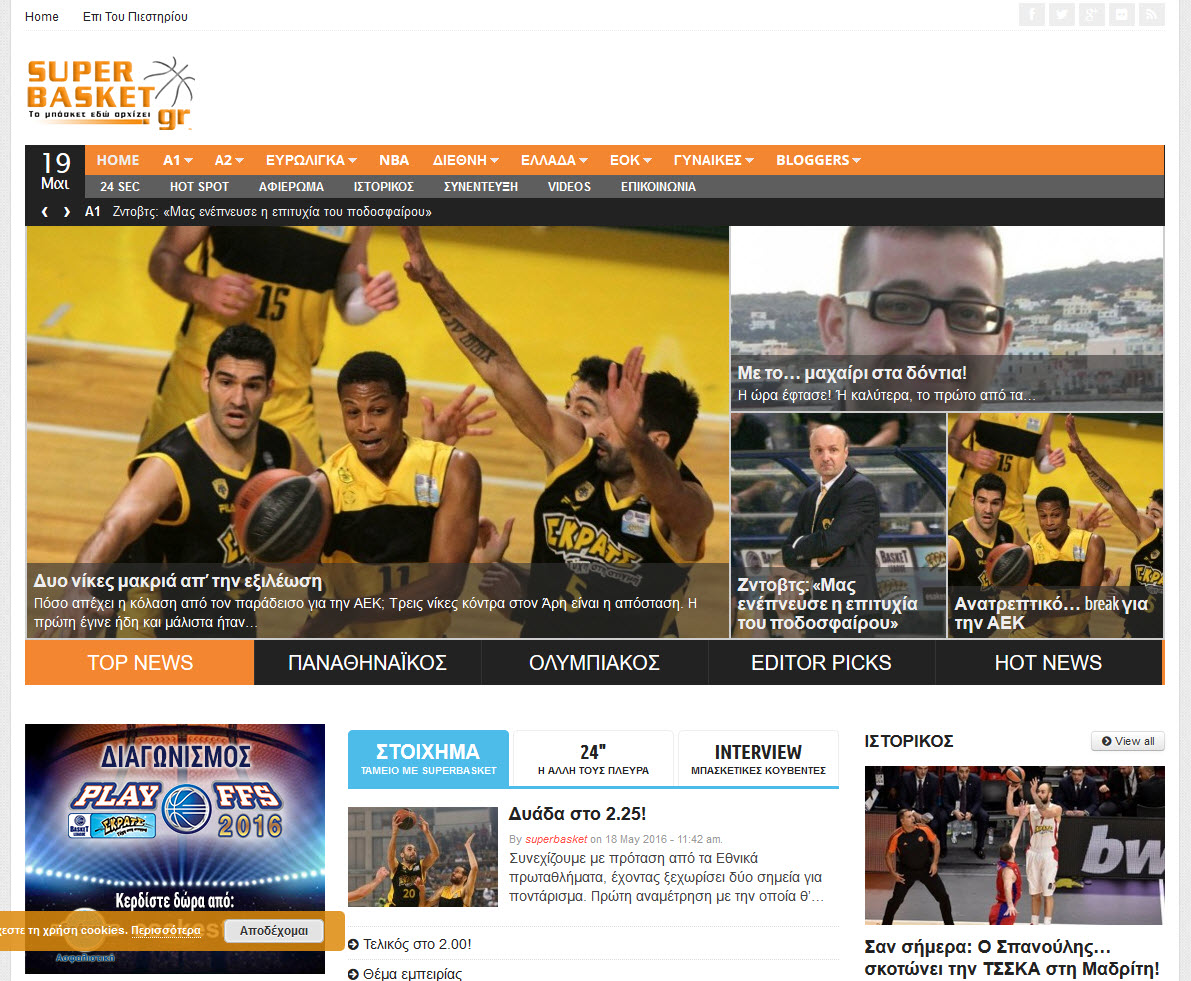1191x981 pixels.
Task: Switch to the ΟΛΥΜΠΙΑΚΟΣ tab
Action: tap(594, 663)
